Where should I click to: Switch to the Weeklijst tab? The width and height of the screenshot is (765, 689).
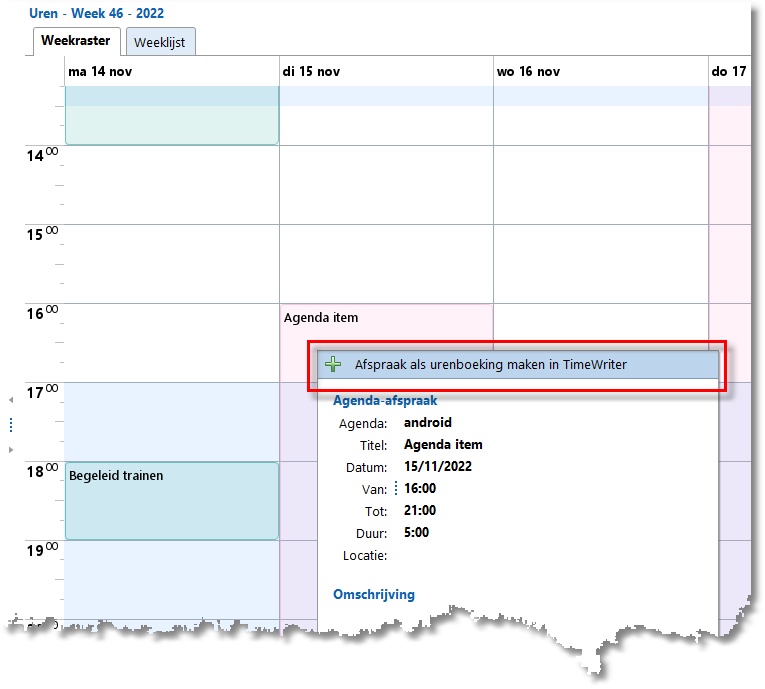[x=160, y=43]
